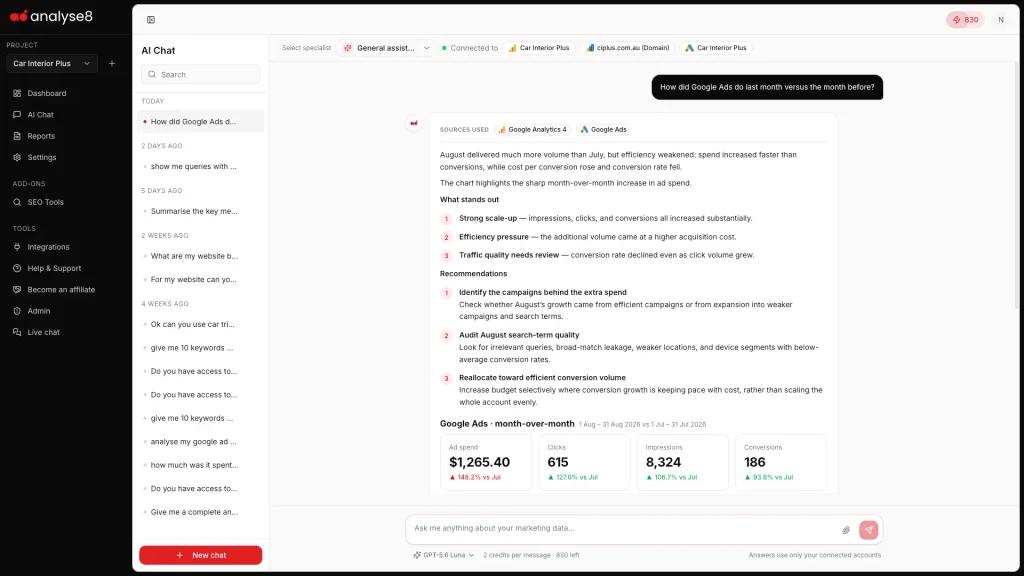Viewport: 1024px width, 576px height.
Task: Open Settings in the sidebar
Action: 41,157
